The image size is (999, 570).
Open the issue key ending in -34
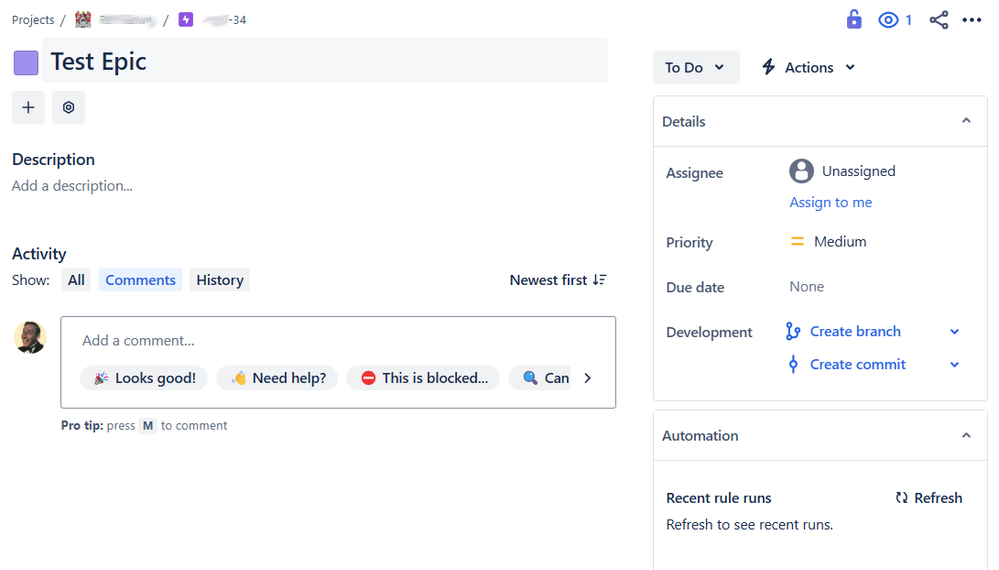[224, 20]
